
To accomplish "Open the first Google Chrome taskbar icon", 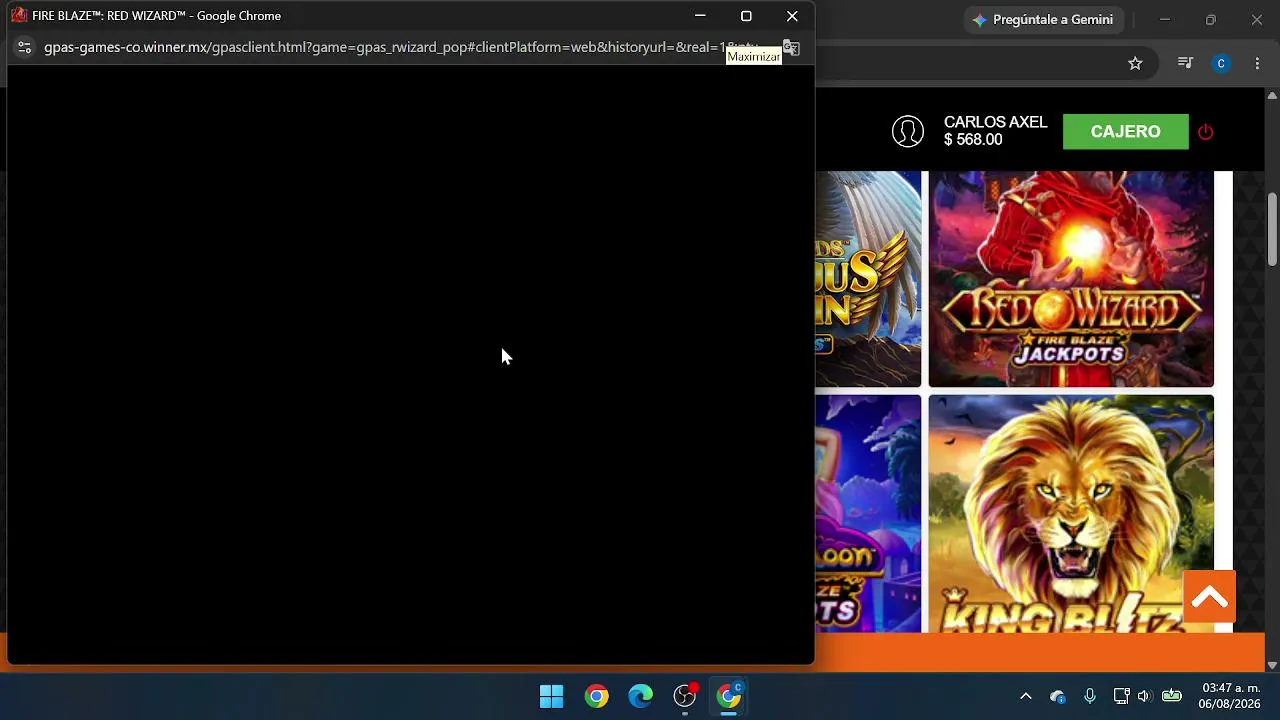I will [x=596, y=696].
